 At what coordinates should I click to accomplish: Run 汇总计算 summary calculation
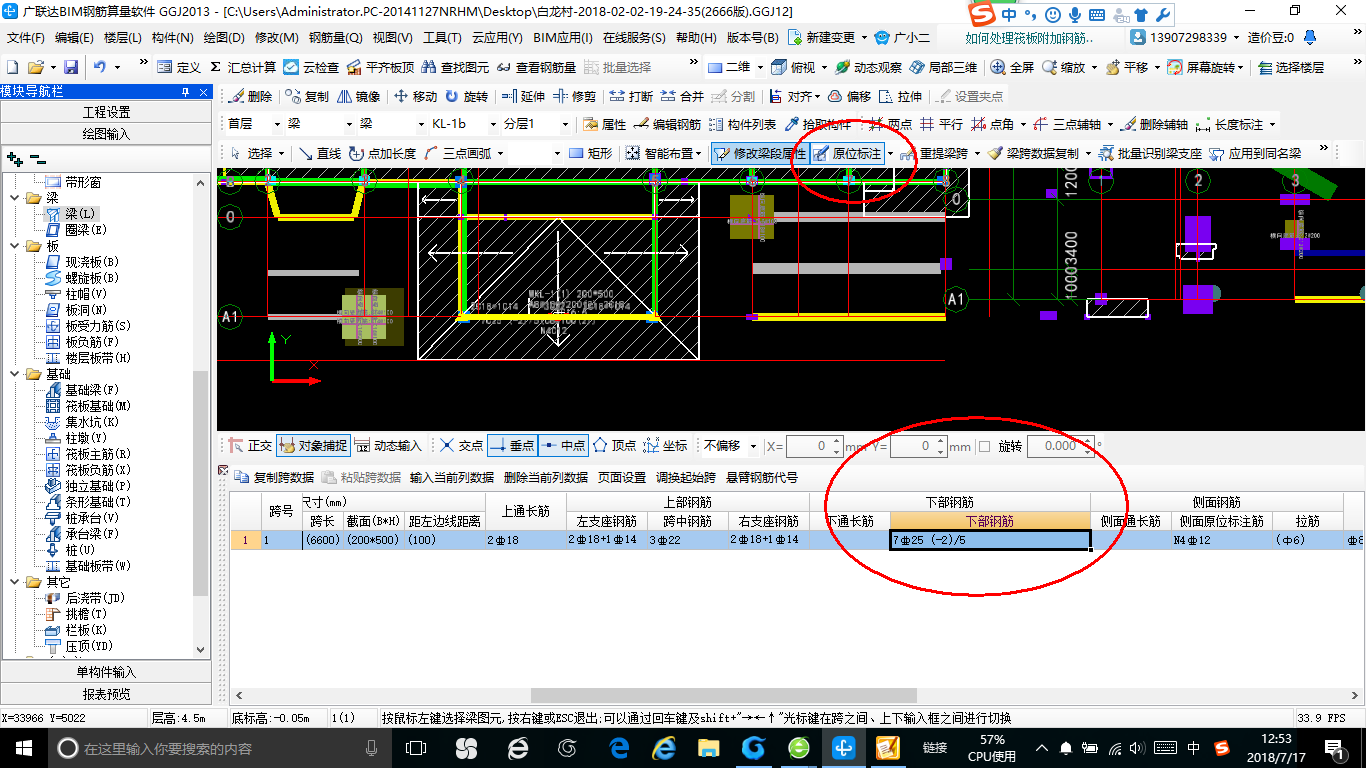click(242, 67)
